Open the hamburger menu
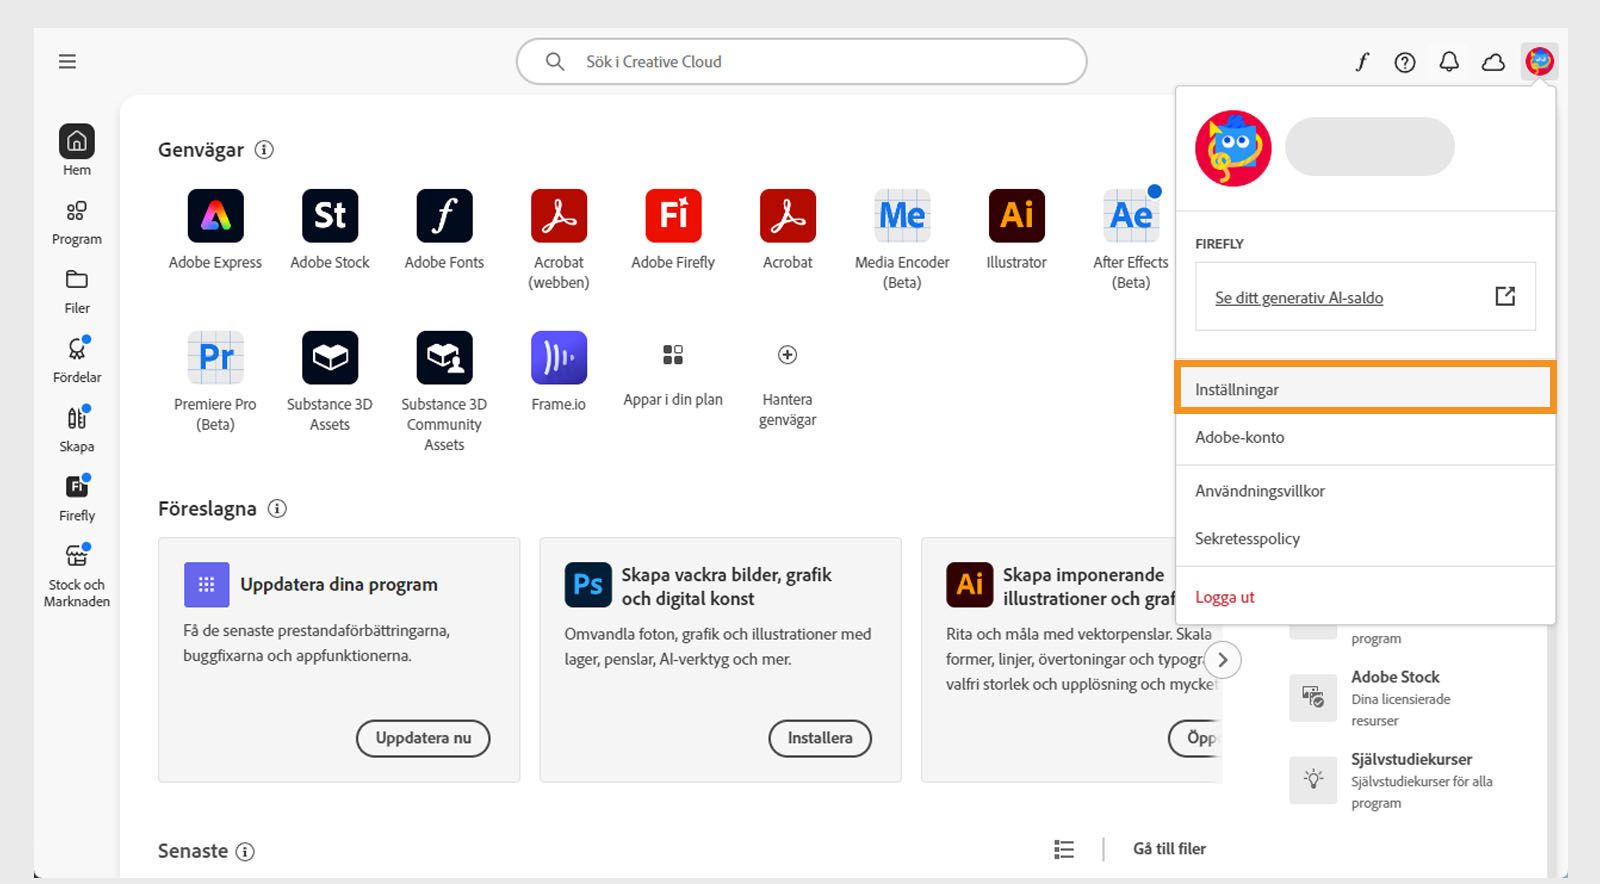The height and width of the screenshot is (884, 1600). click(x=67, y=62)
